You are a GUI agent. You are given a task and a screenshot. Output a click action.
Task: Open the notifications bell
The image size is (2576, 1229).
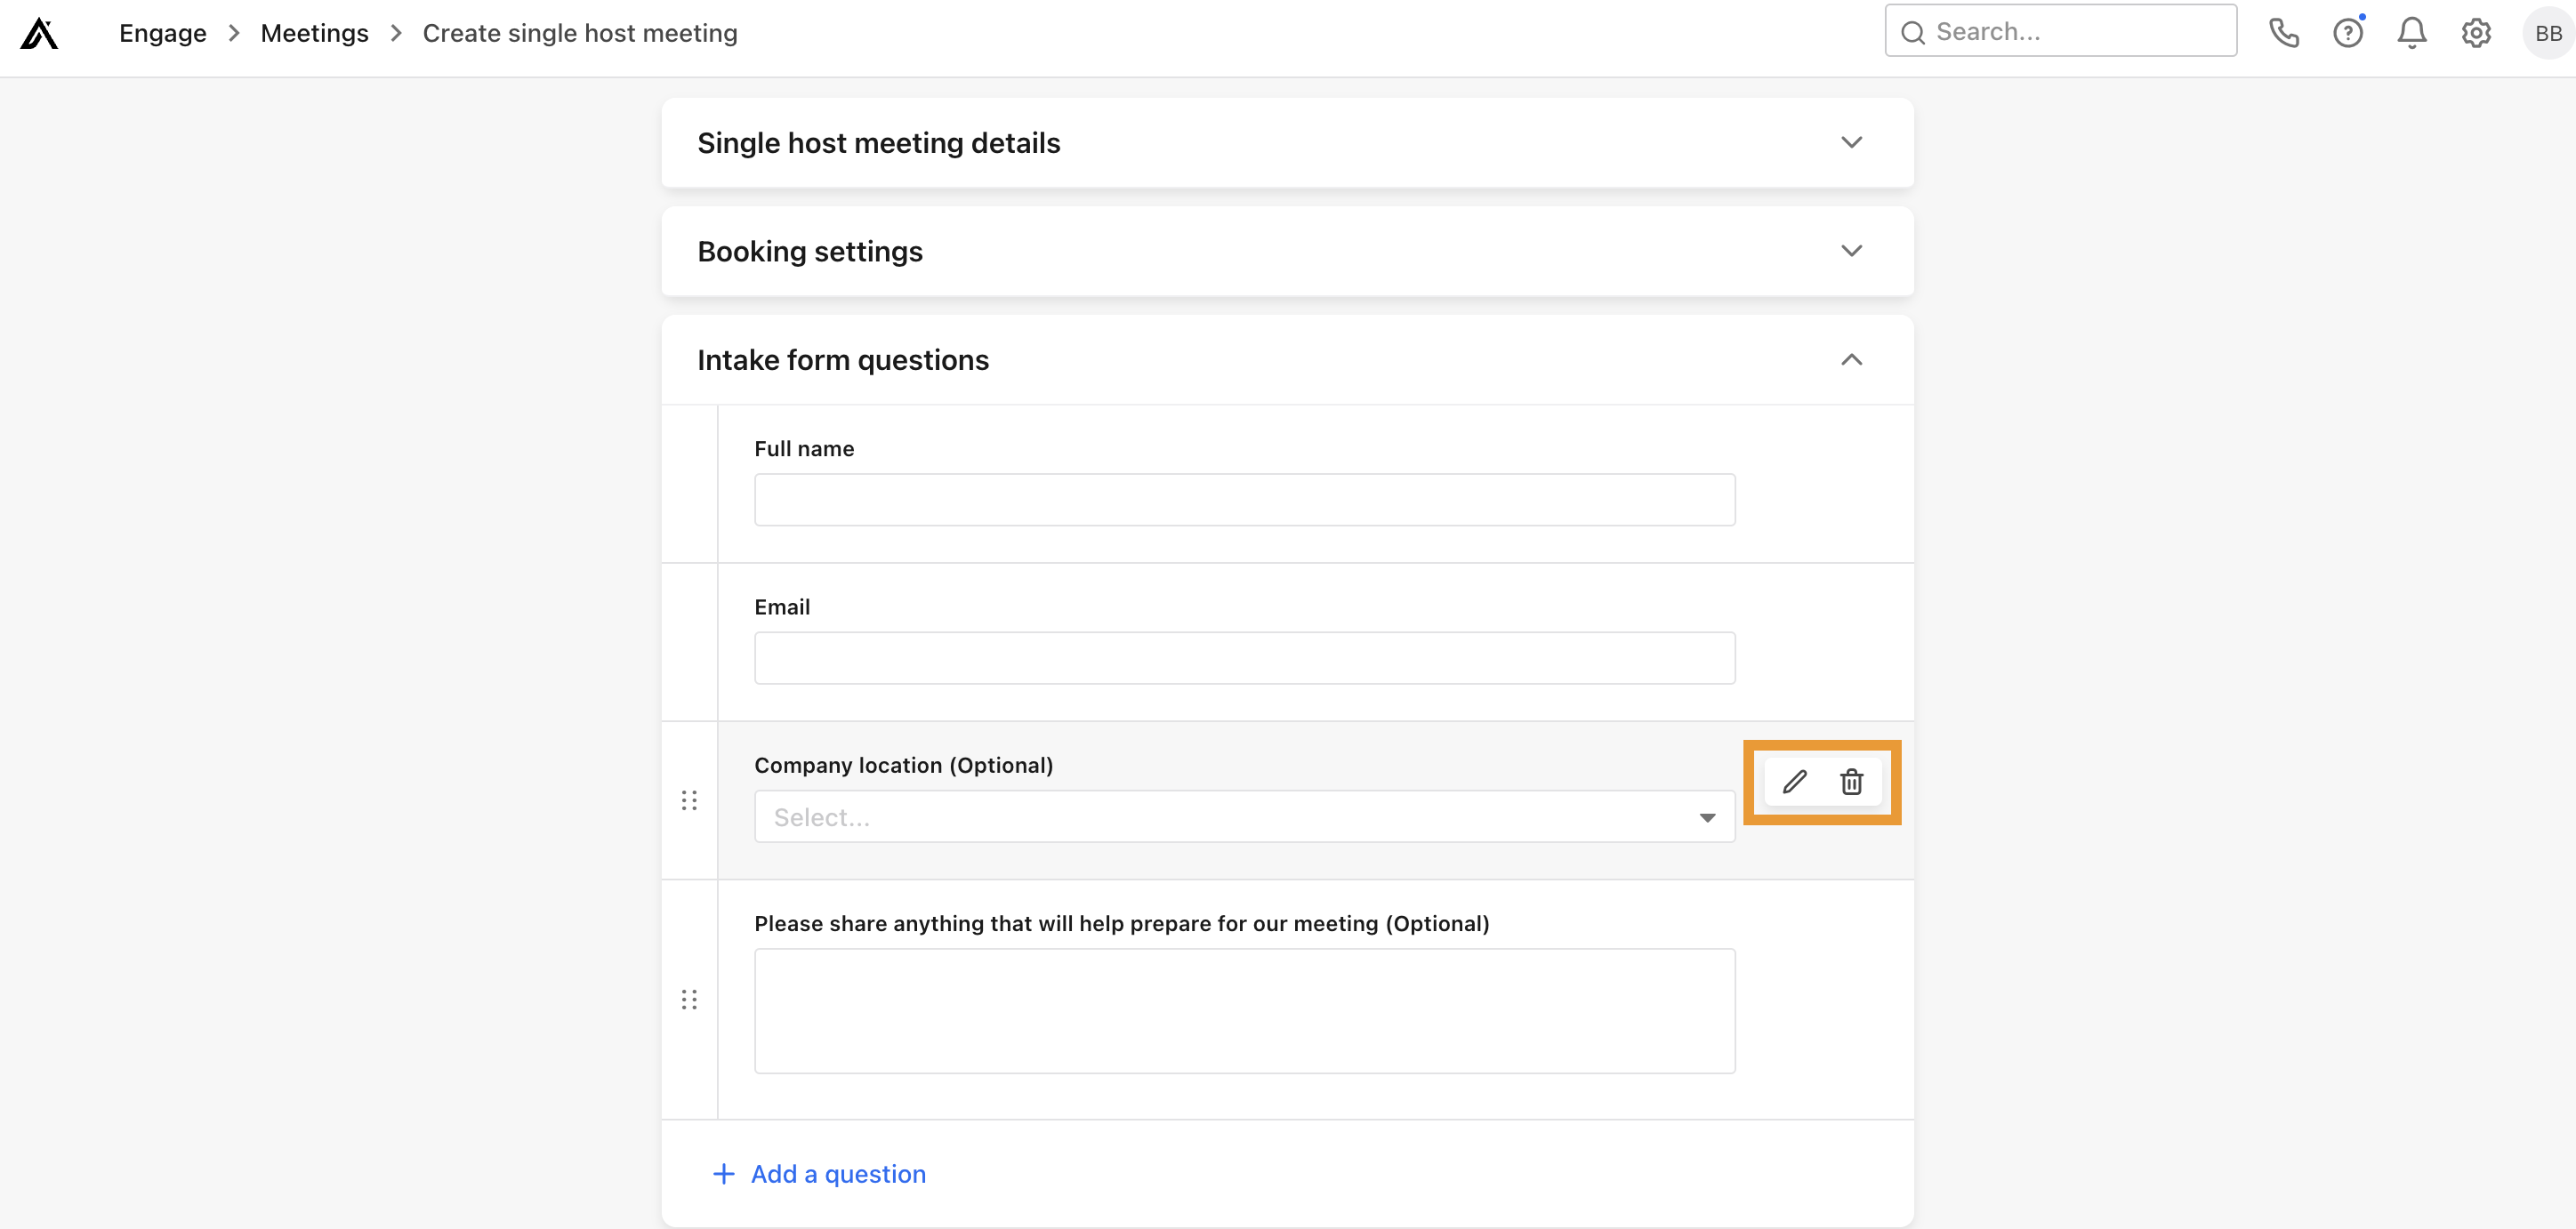(x=2412, y=33)
